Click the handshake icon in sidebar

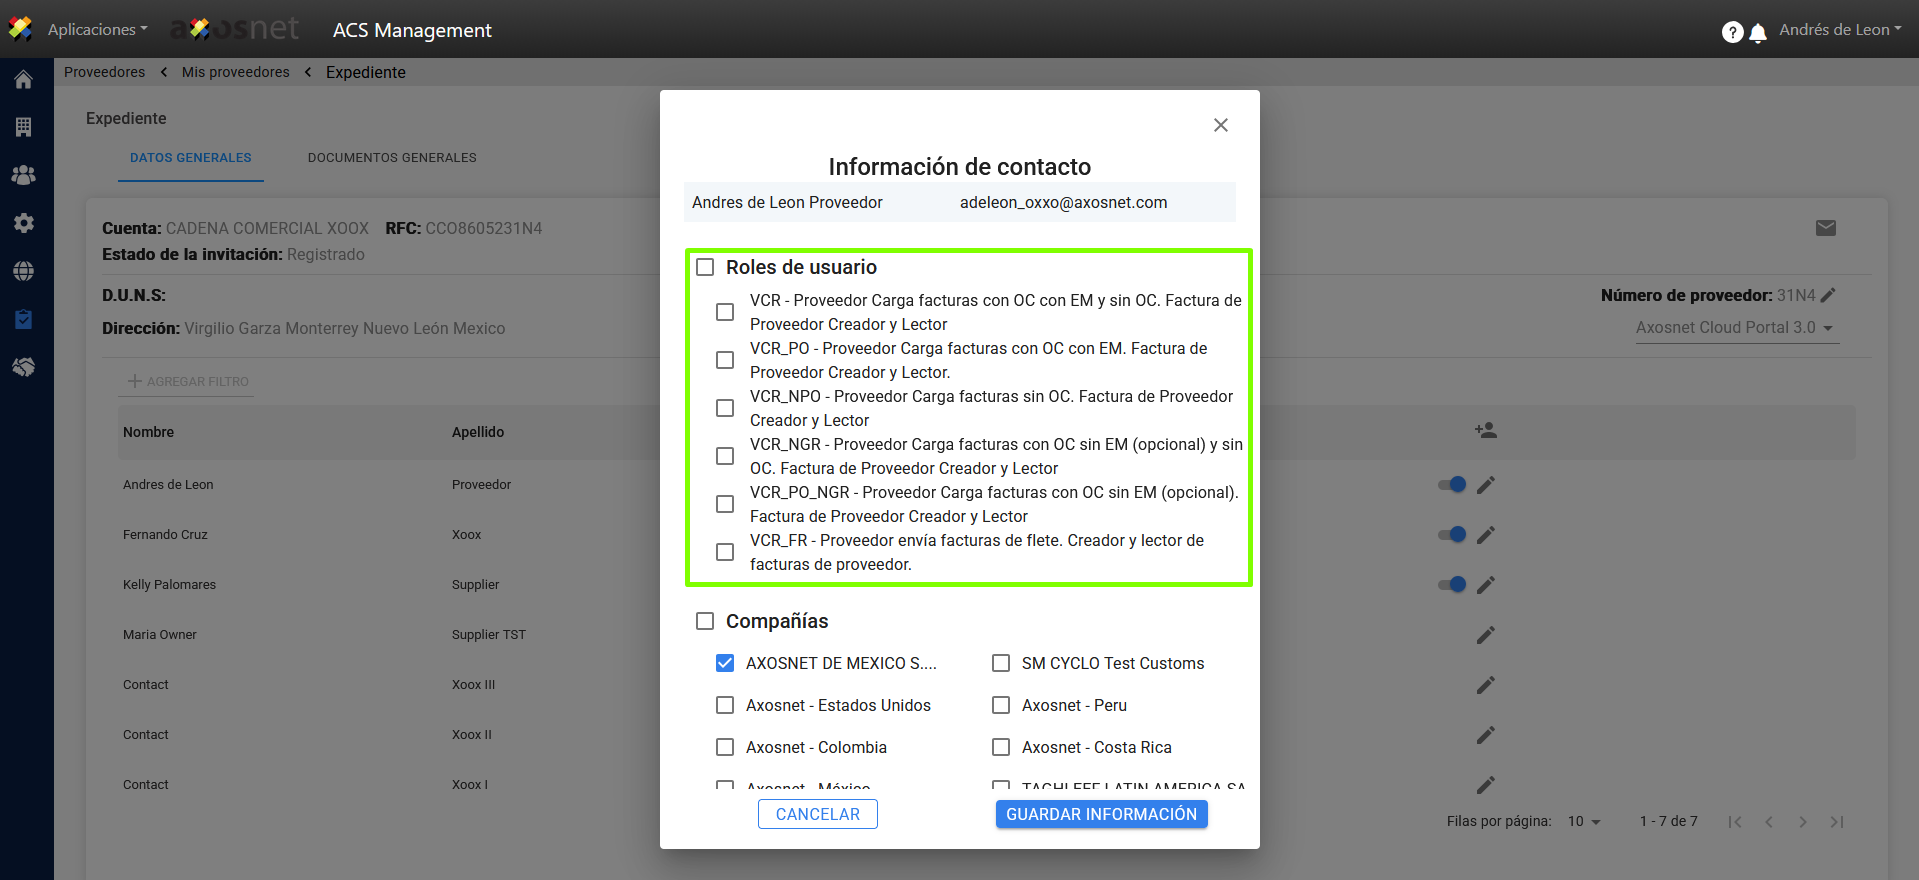24,367
